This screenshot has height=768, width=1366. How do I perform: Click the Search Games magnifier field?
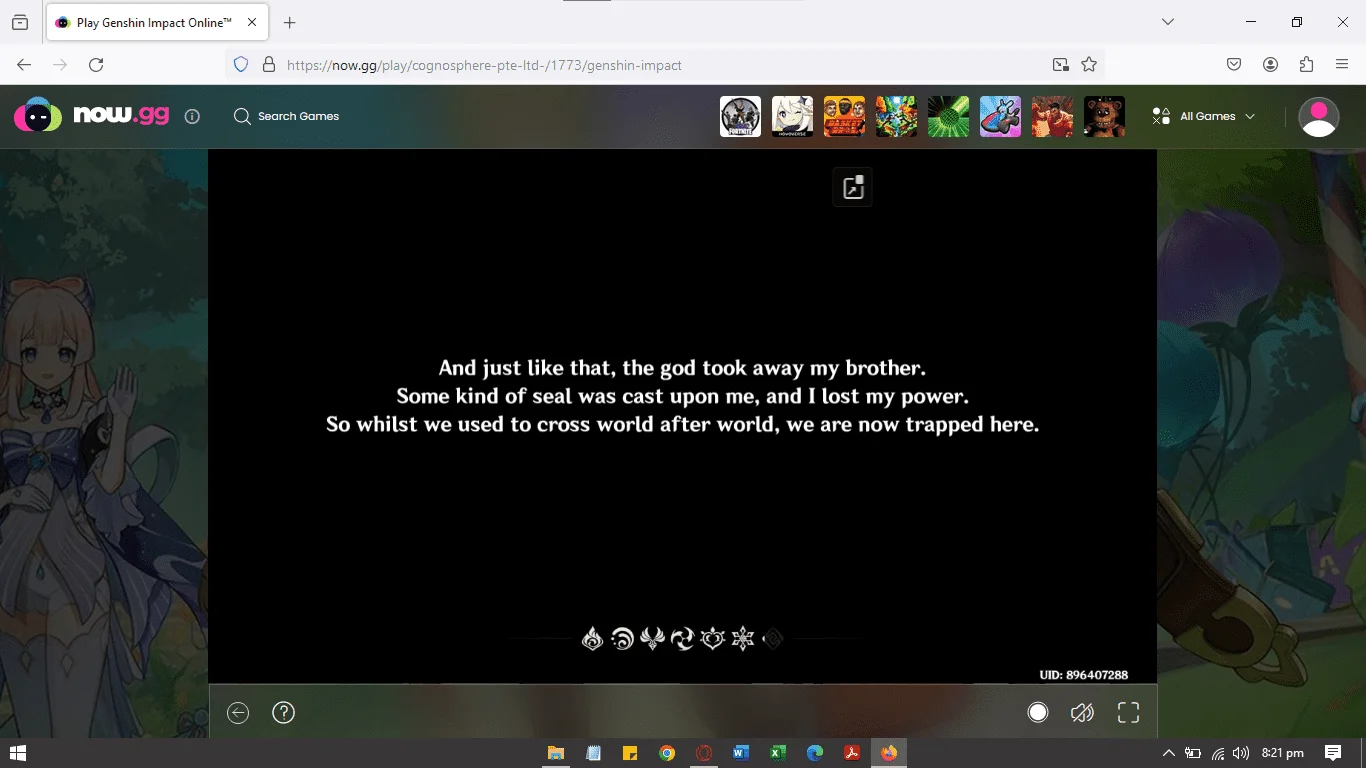286,116
